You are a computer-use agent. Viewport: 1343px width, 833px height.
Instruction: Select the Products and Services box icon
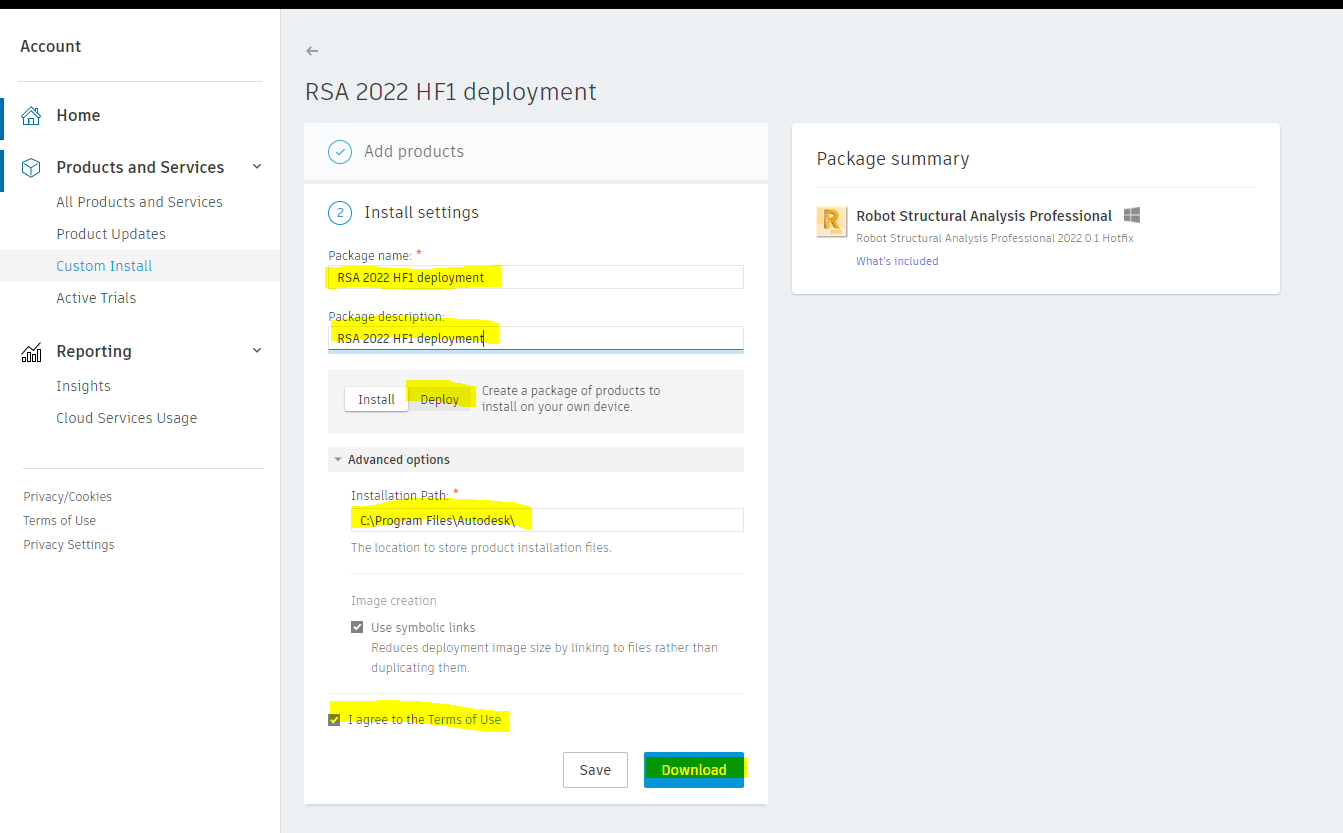point(31,166)
